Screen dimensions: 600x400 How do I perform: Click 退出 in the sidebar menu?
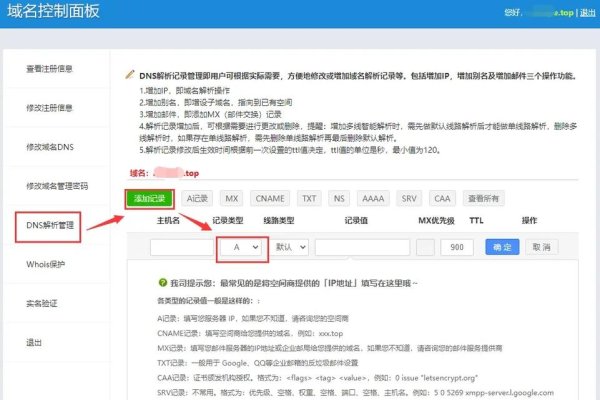click(x=34, y=343)
